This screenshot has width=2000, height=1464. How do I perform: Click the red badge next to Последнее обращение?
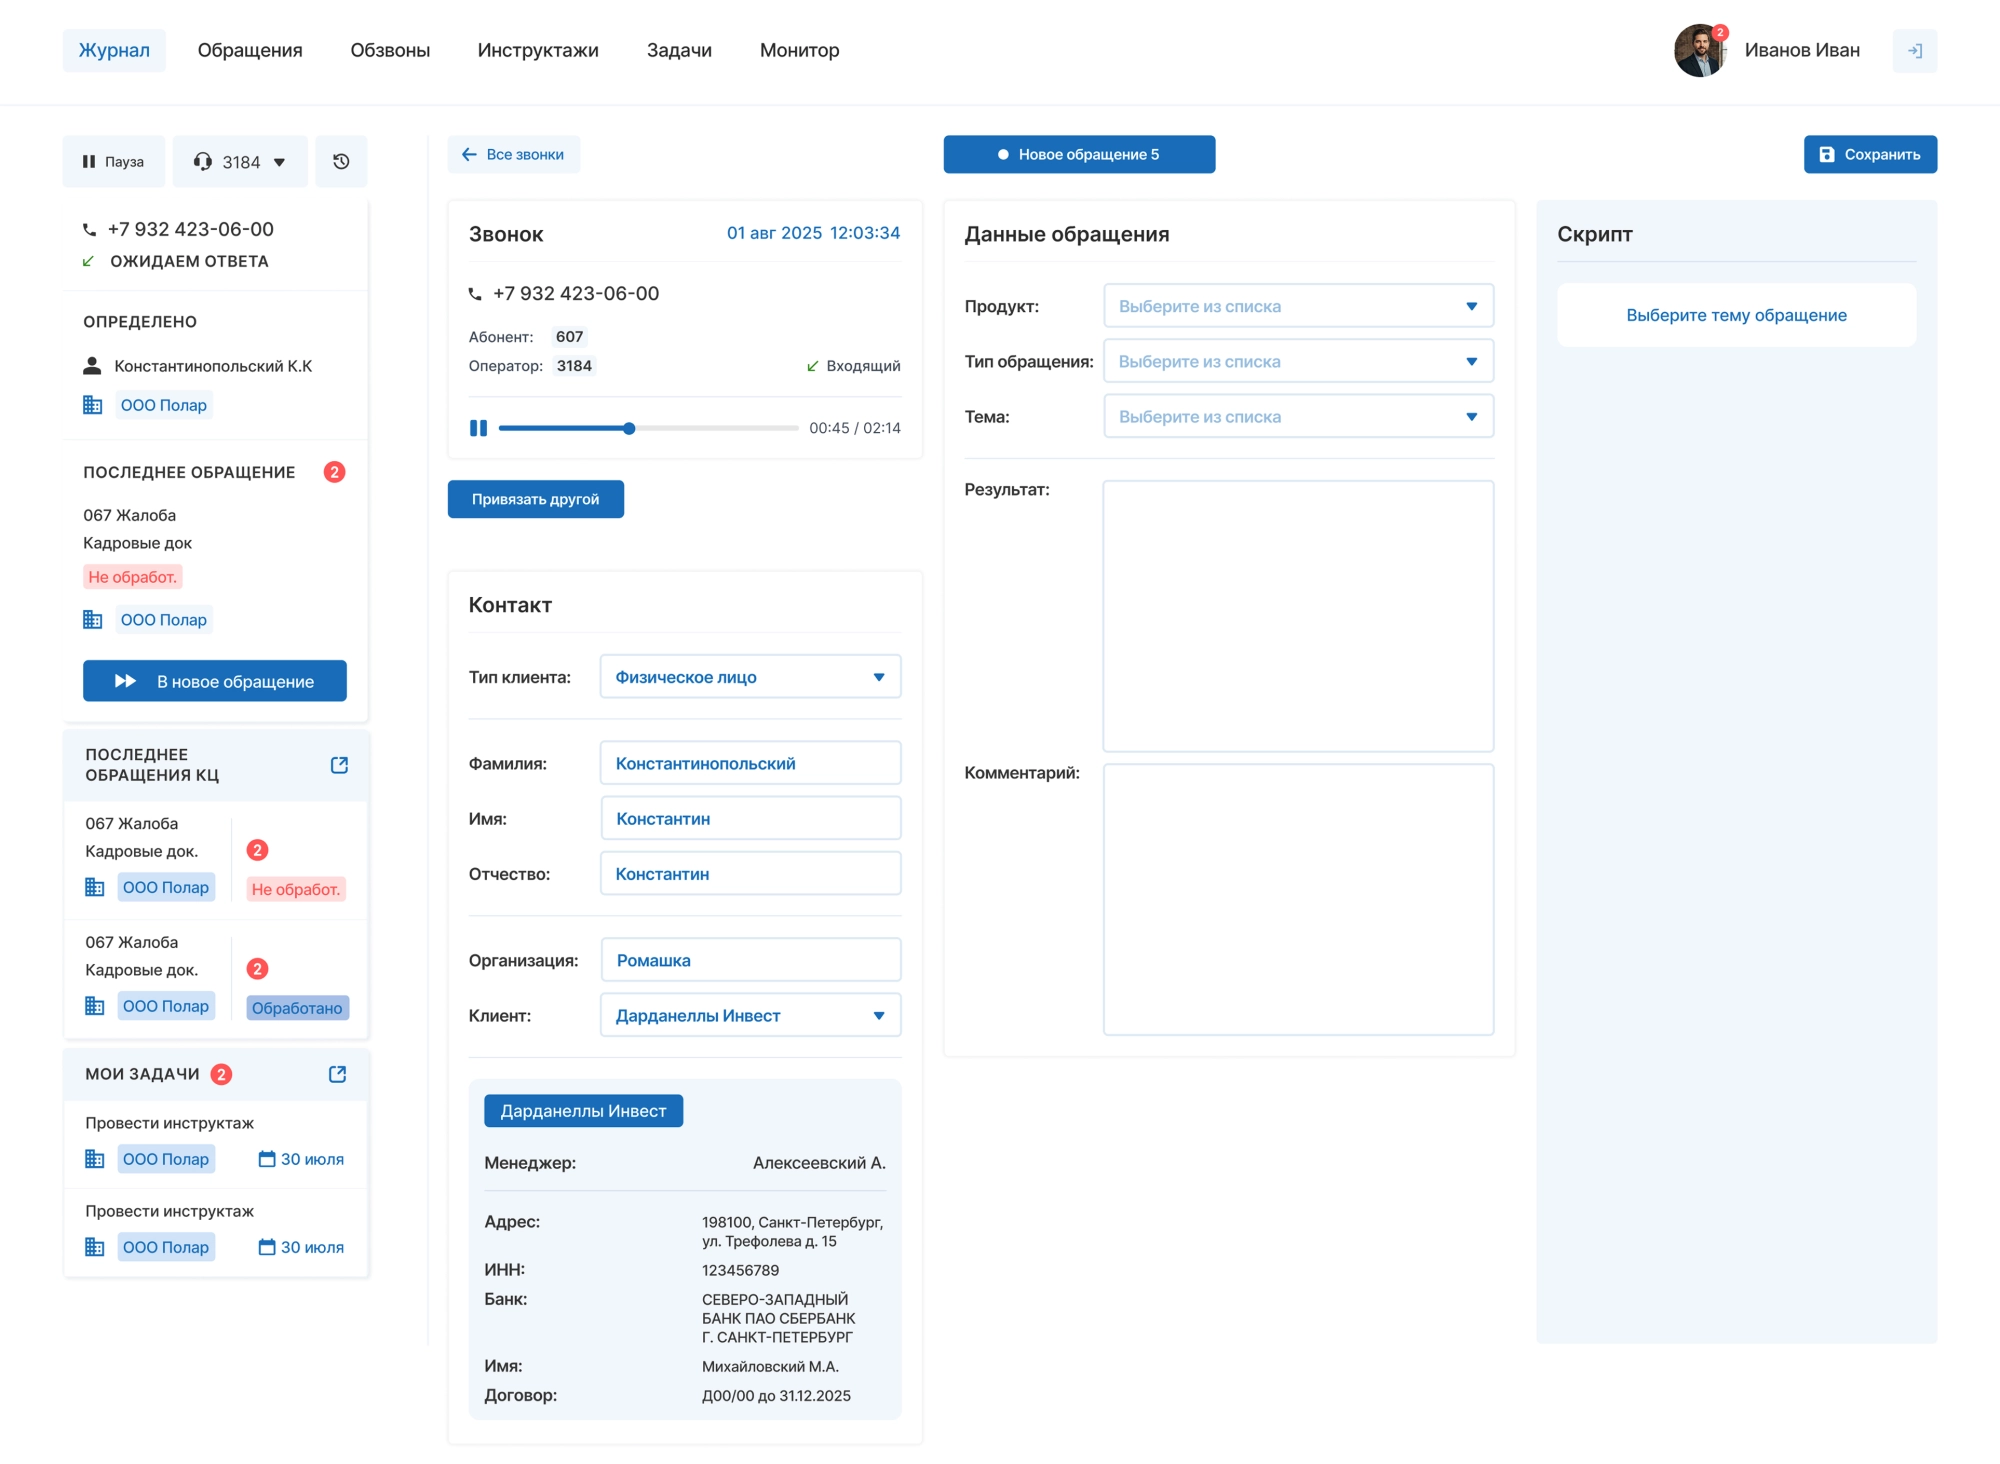(335, 472)
